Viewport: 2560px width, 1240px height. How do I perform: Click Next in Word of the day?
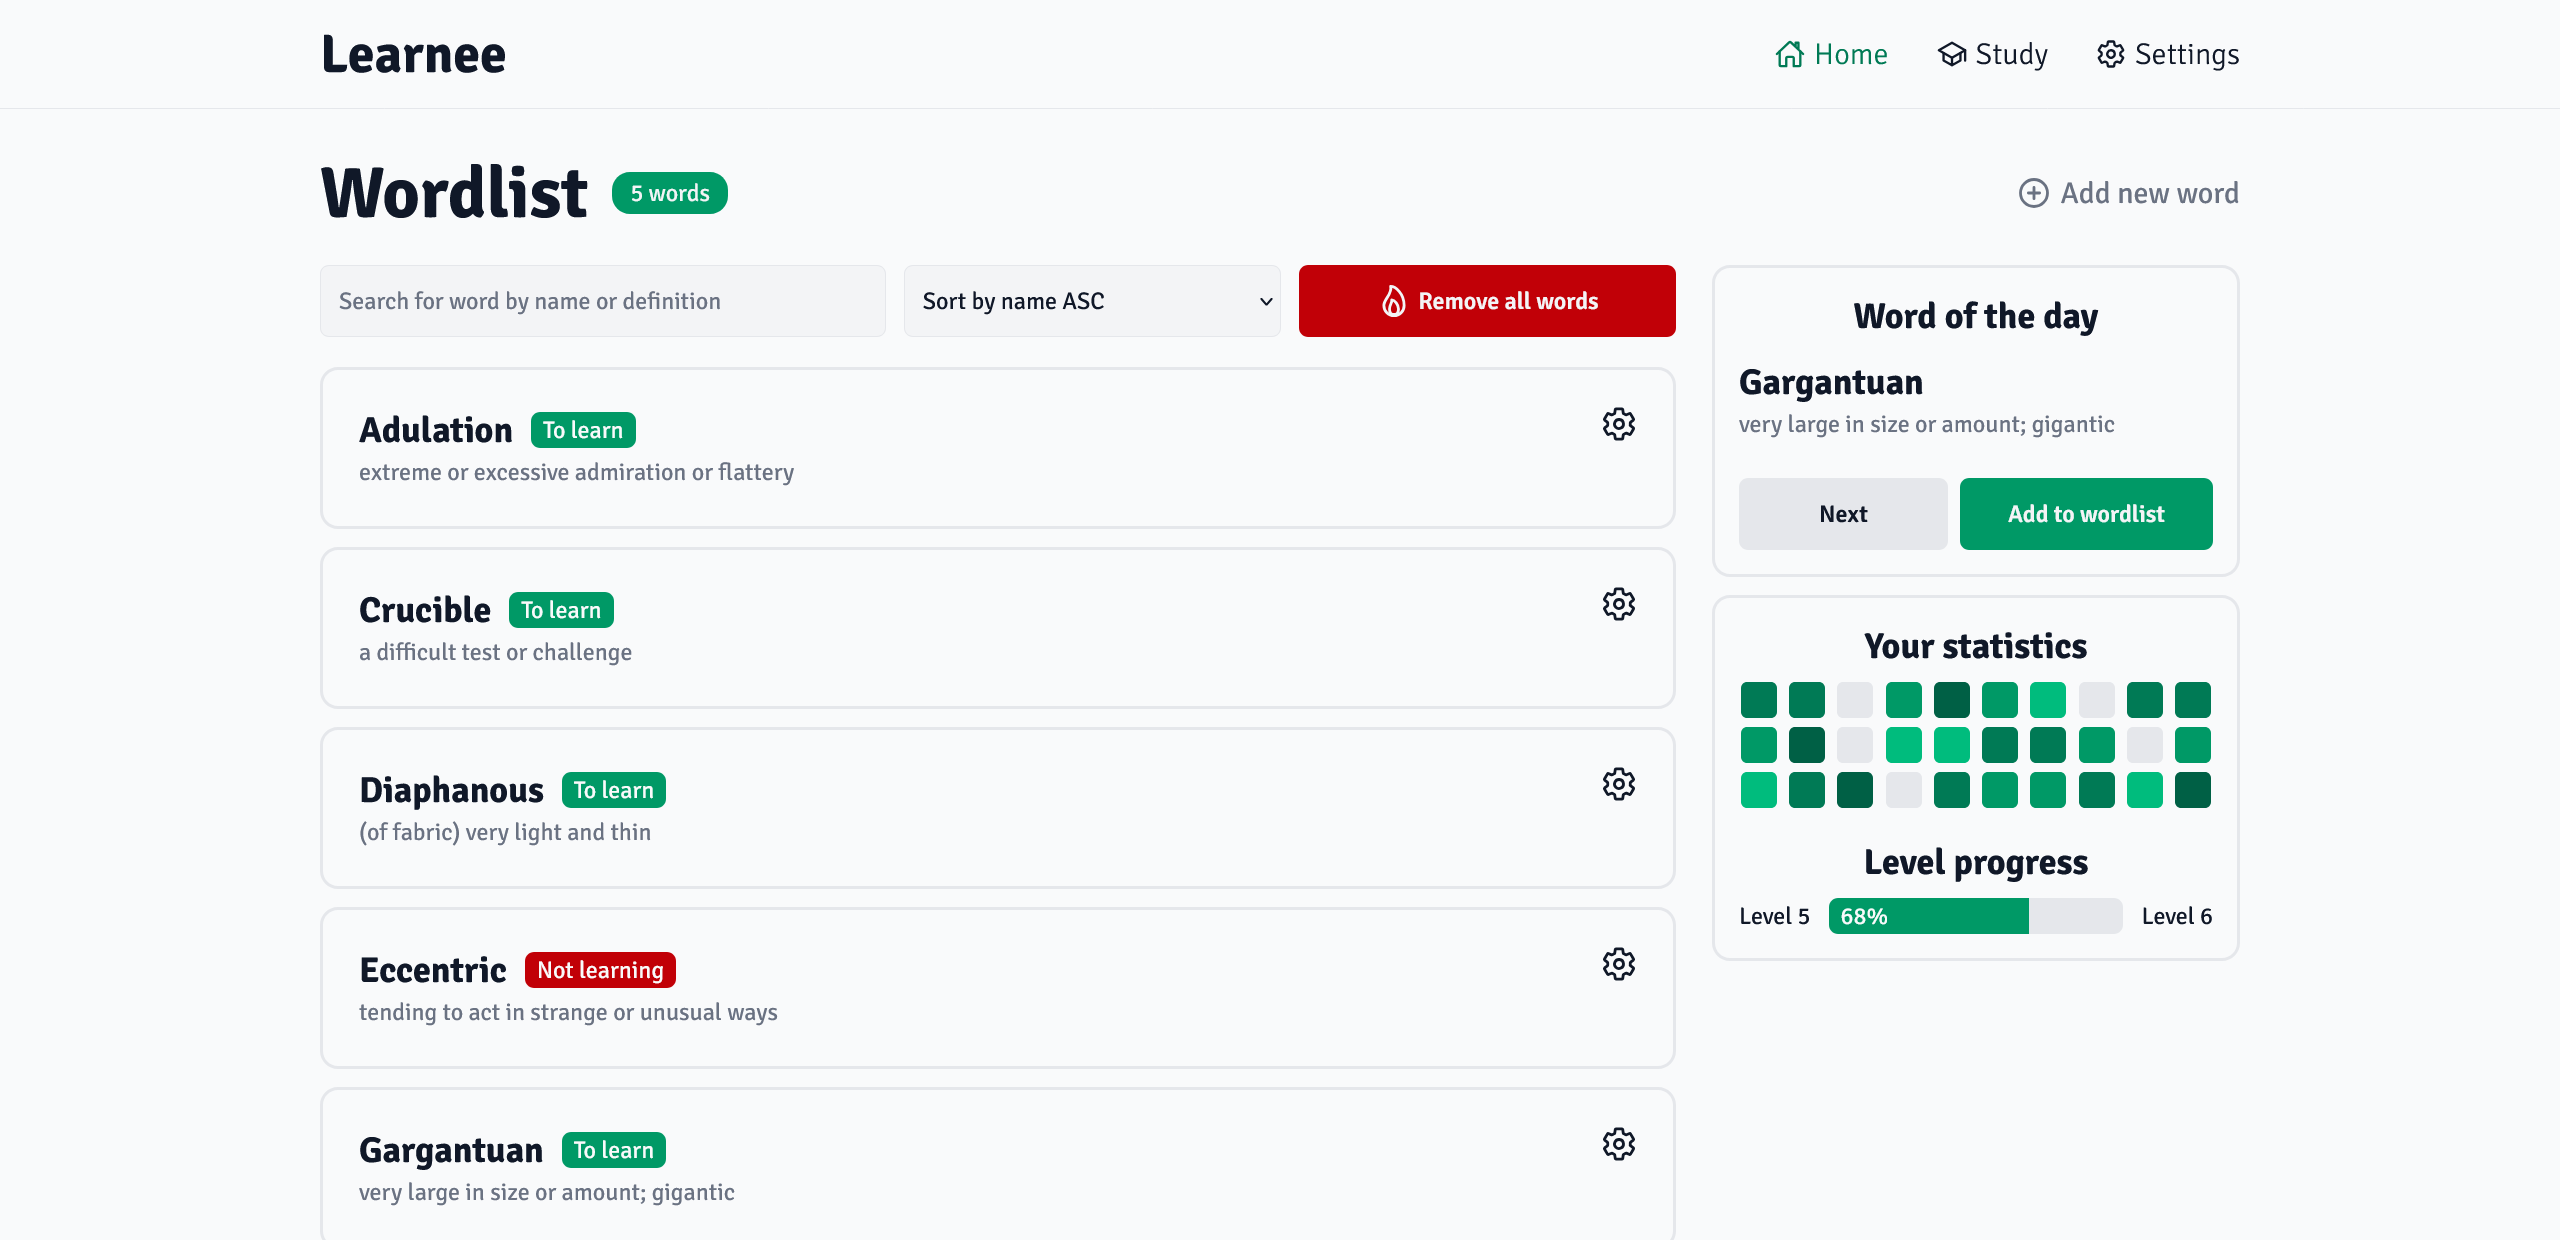point(1843,514)
